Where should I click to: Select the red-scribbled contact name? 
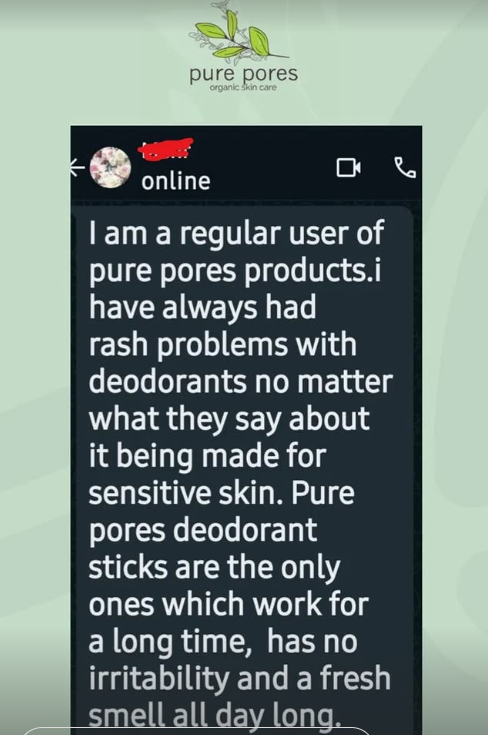click(165, 149)
